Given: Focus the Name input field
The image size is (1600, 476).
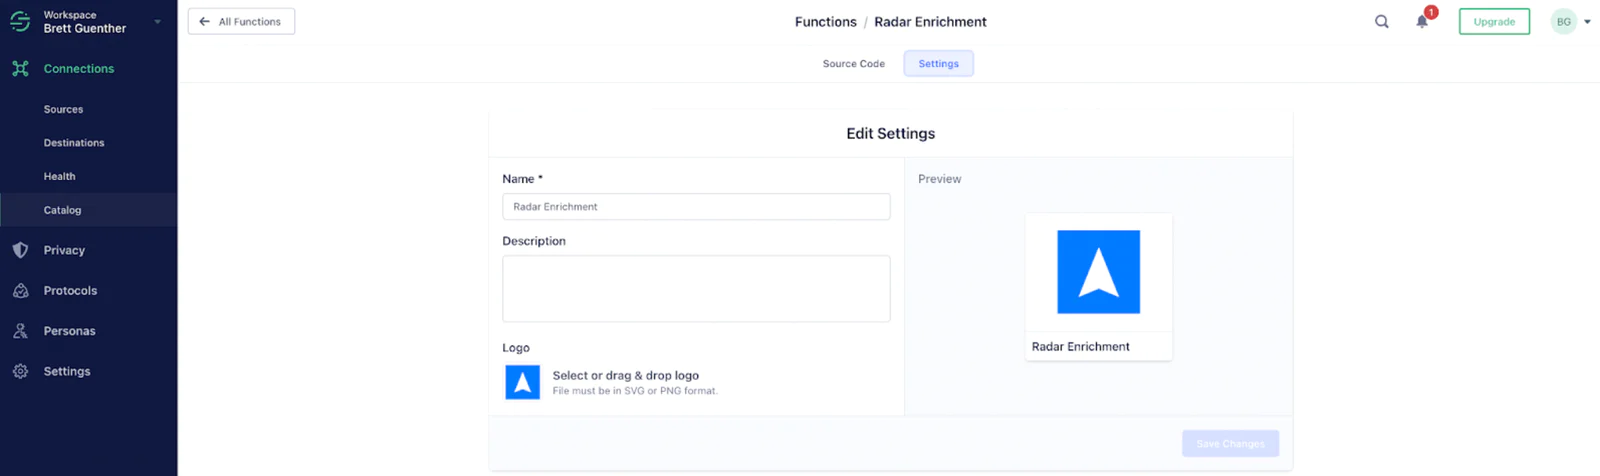Looking at the screenshot, I should click(696, 207).
